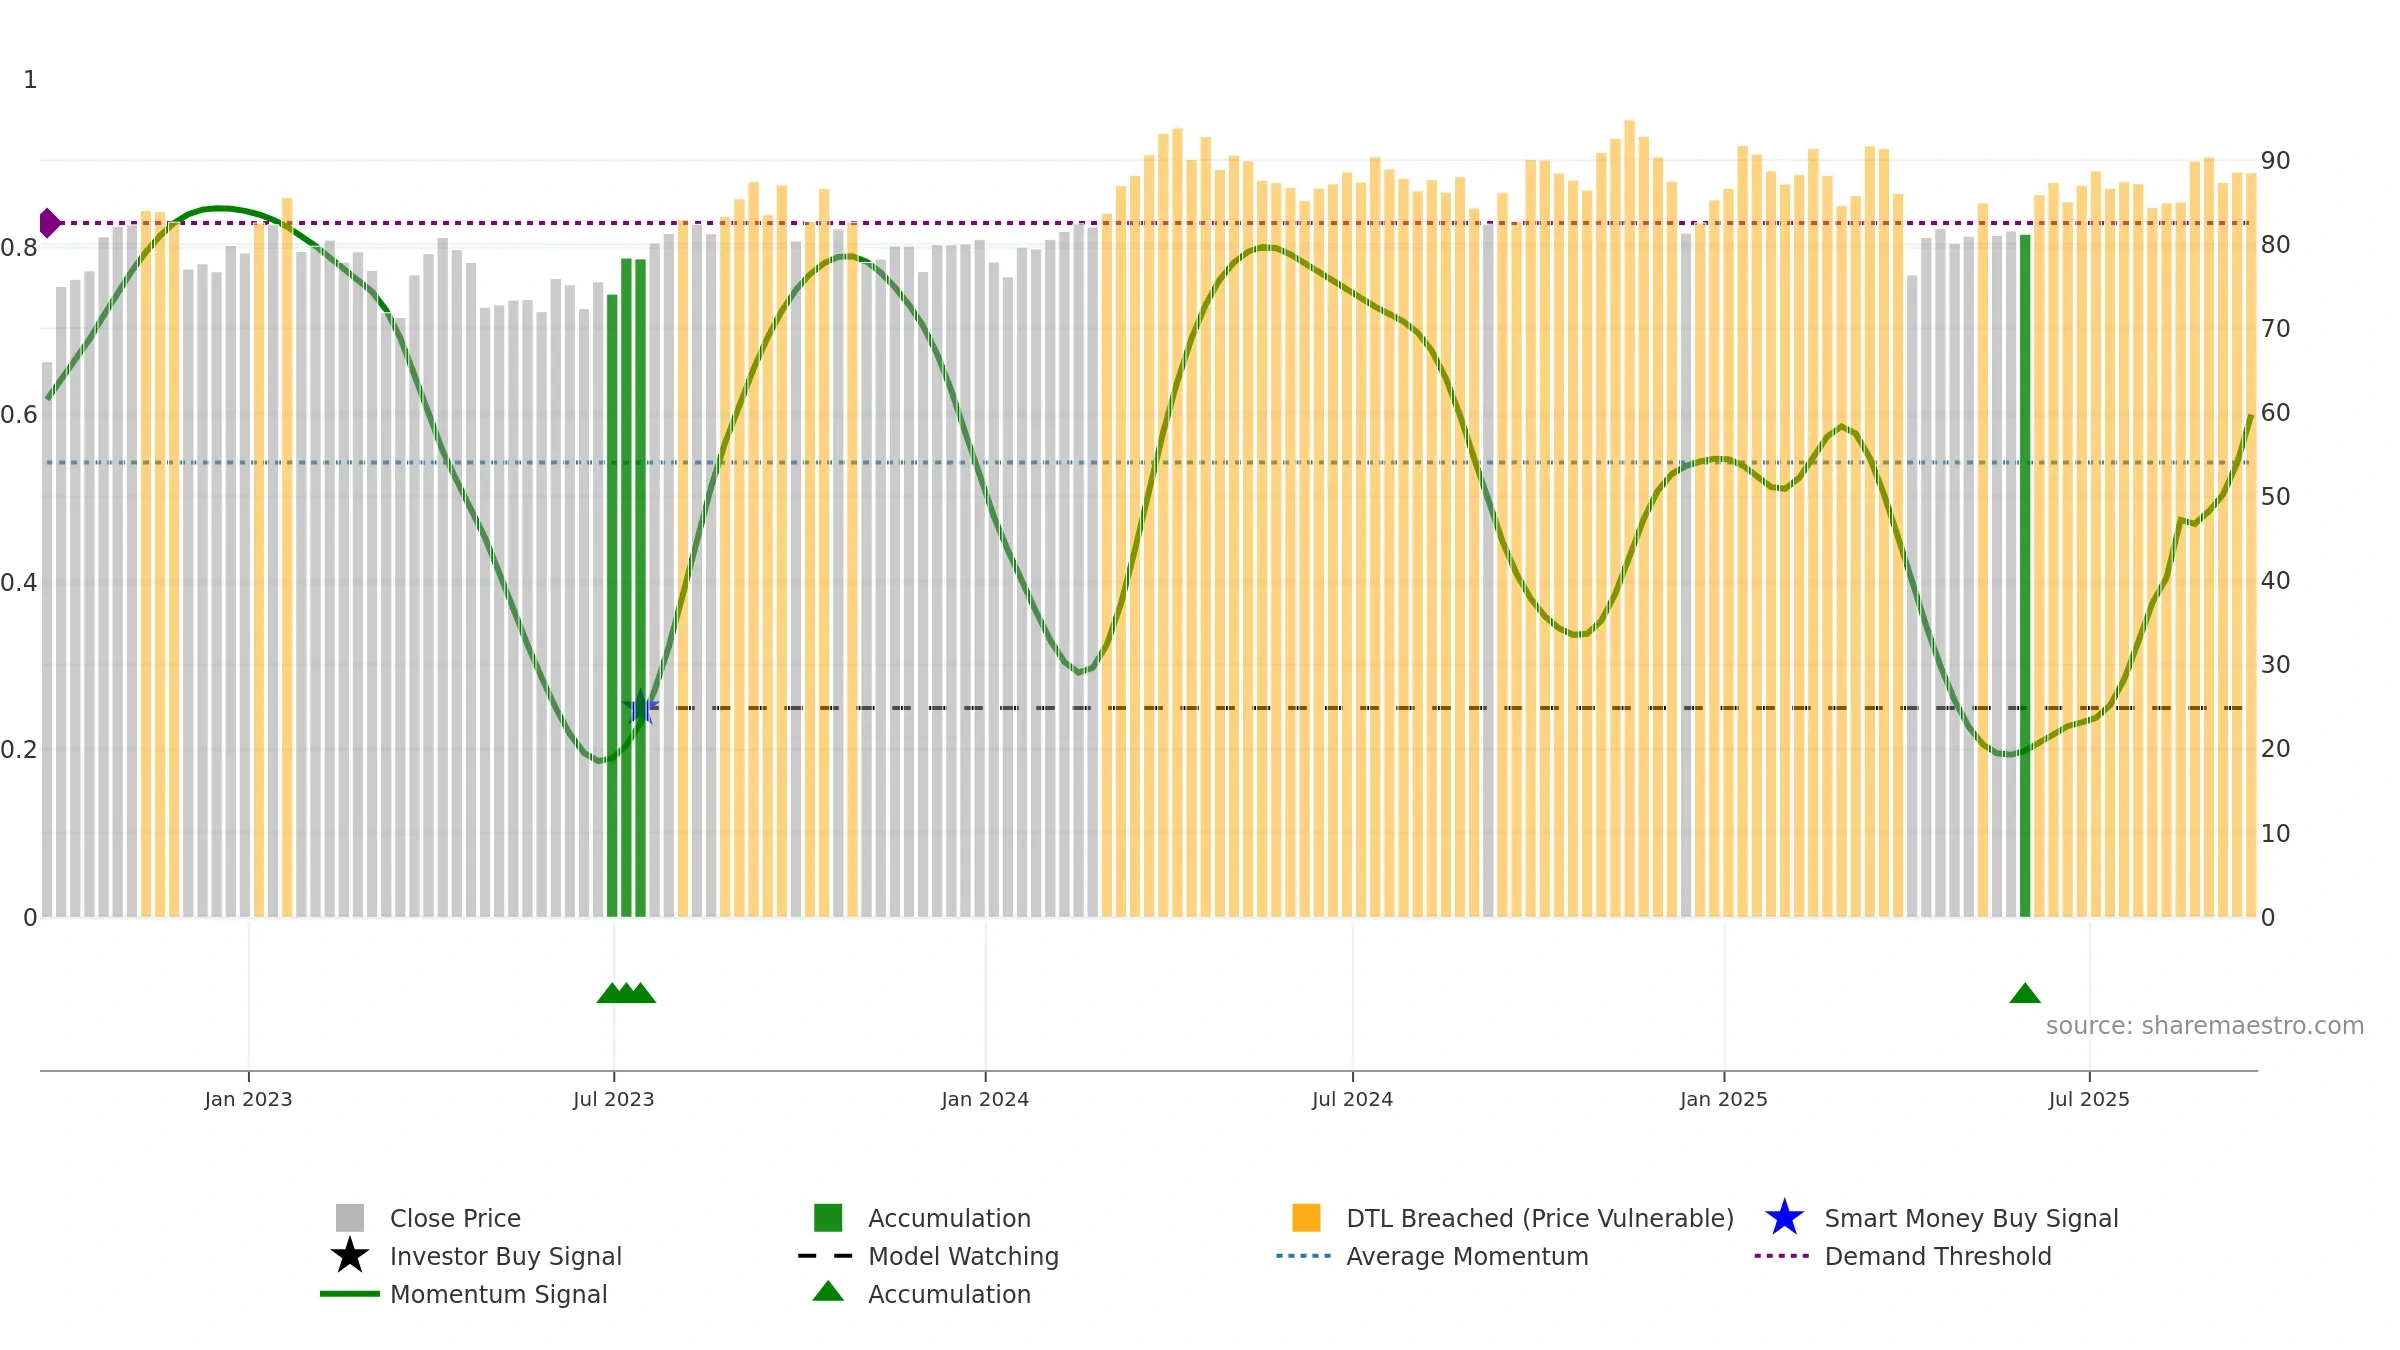Click the purple diamond demand threshold marker
The width and height of the screenshot is (2400, 1350).
click(x=49, y=223)
